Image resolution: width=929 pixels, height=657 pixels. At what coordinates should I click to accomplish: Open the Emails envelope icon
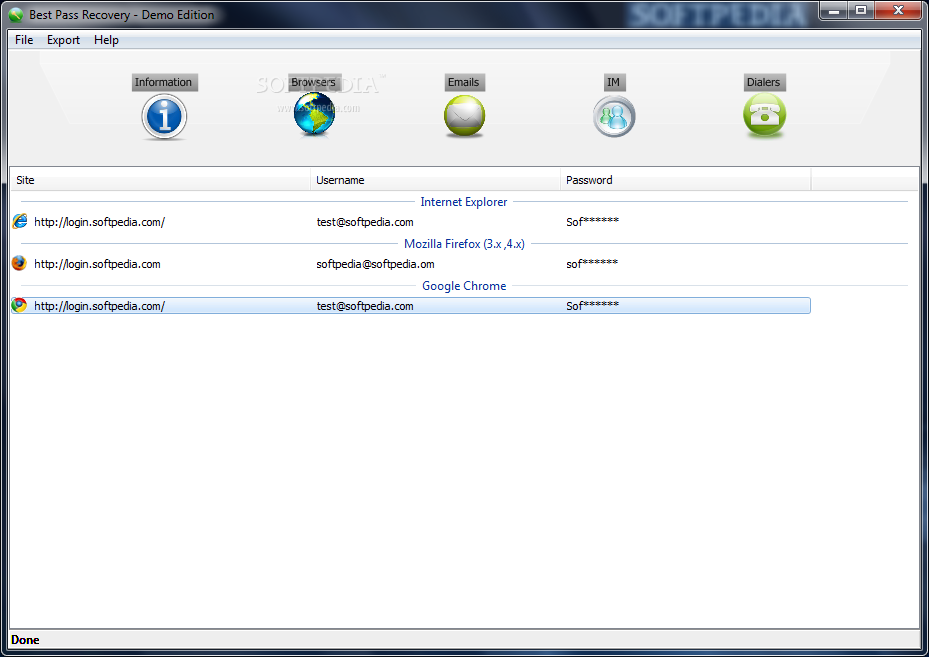pos(464,116)
